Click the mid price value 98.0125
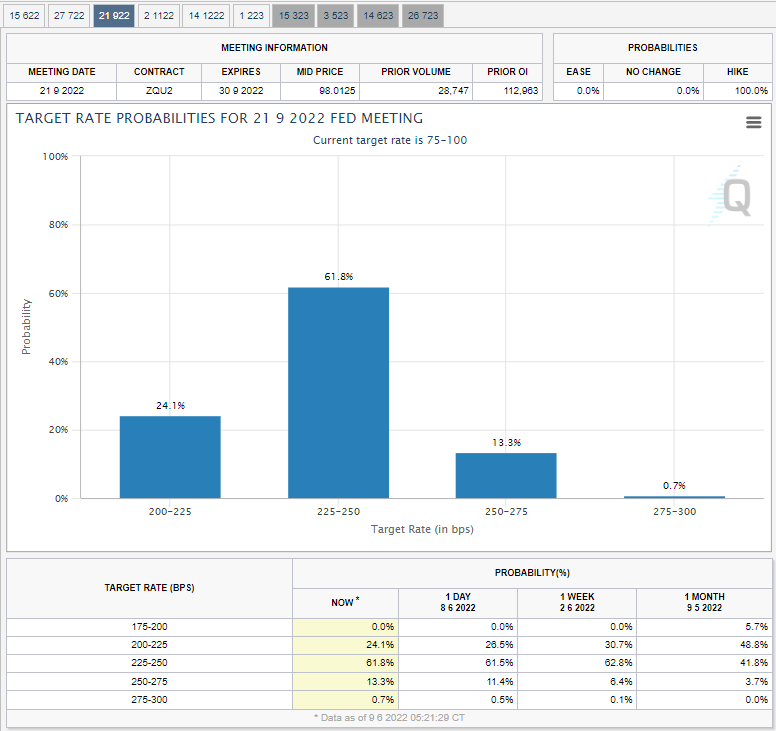Image resolution: width=776 pixels, height=731 pixels. pos(337,91)
